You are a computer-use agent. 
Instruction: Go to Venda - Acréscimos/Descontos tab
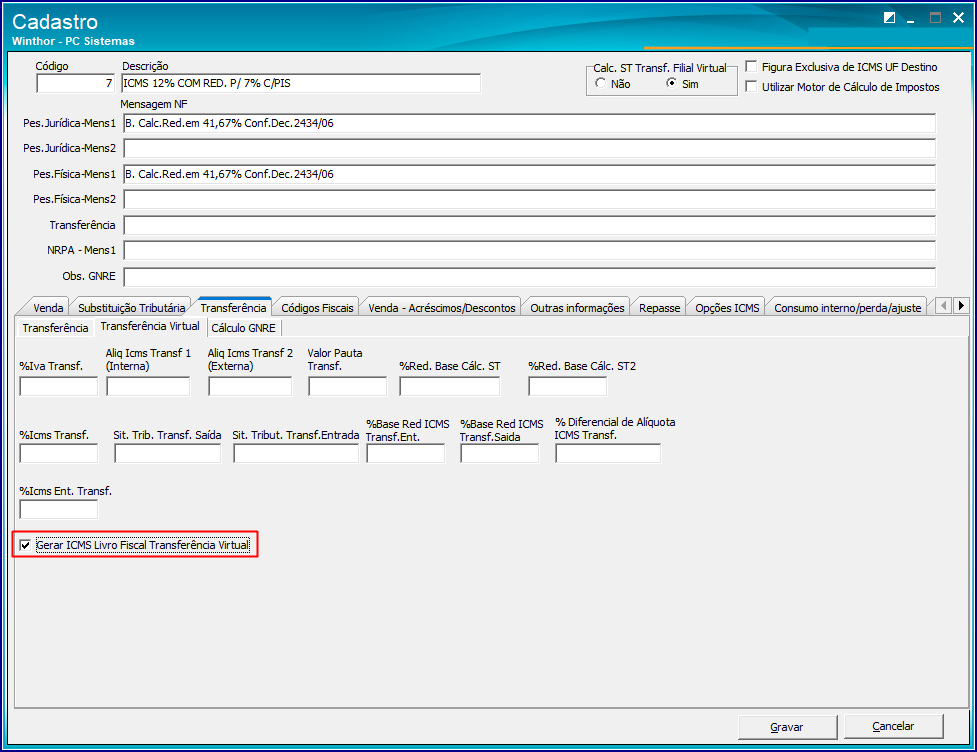pos(442,308)
